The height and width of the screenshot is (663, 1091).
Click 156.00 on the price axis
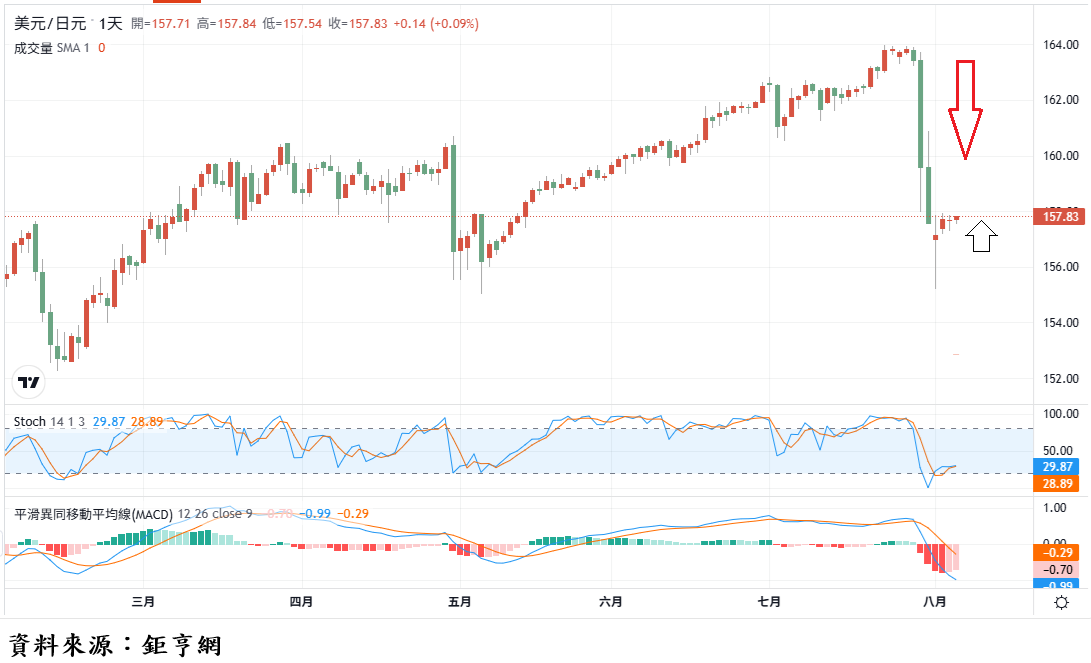click(1060, 266)
